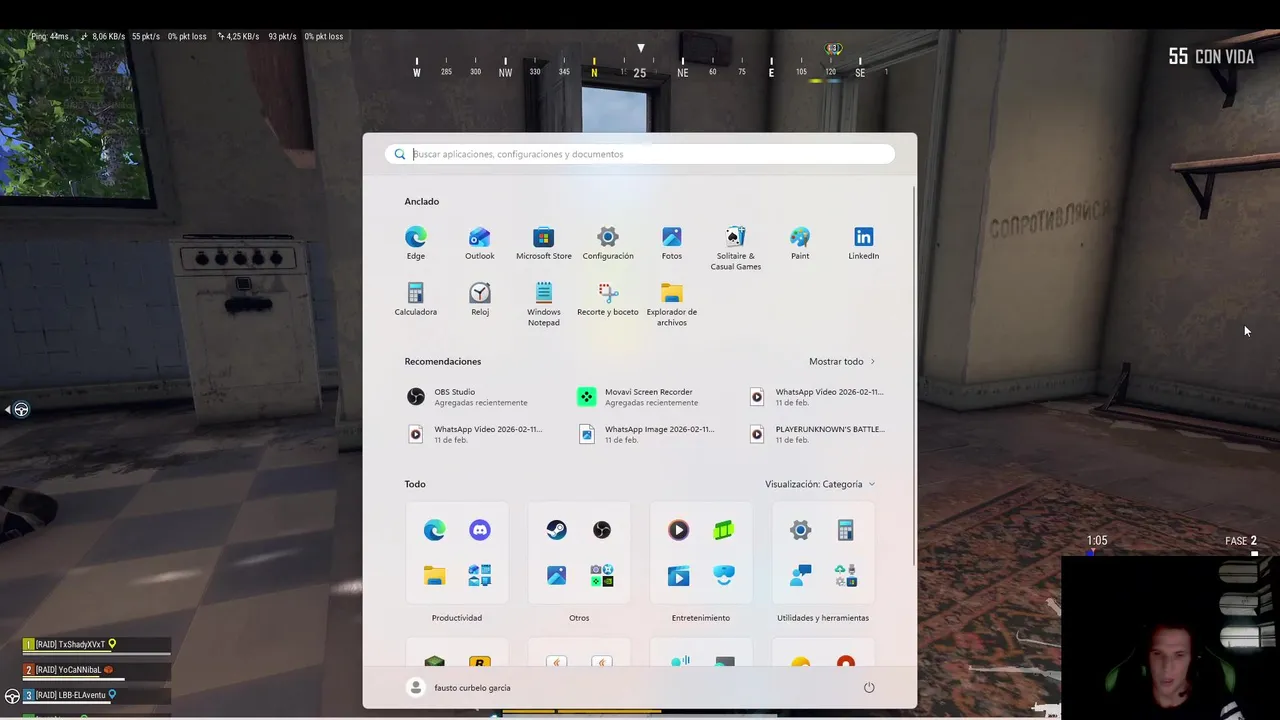
Task: Open the fausto curbelo garcia user account
Action: [x=460, y=688]
